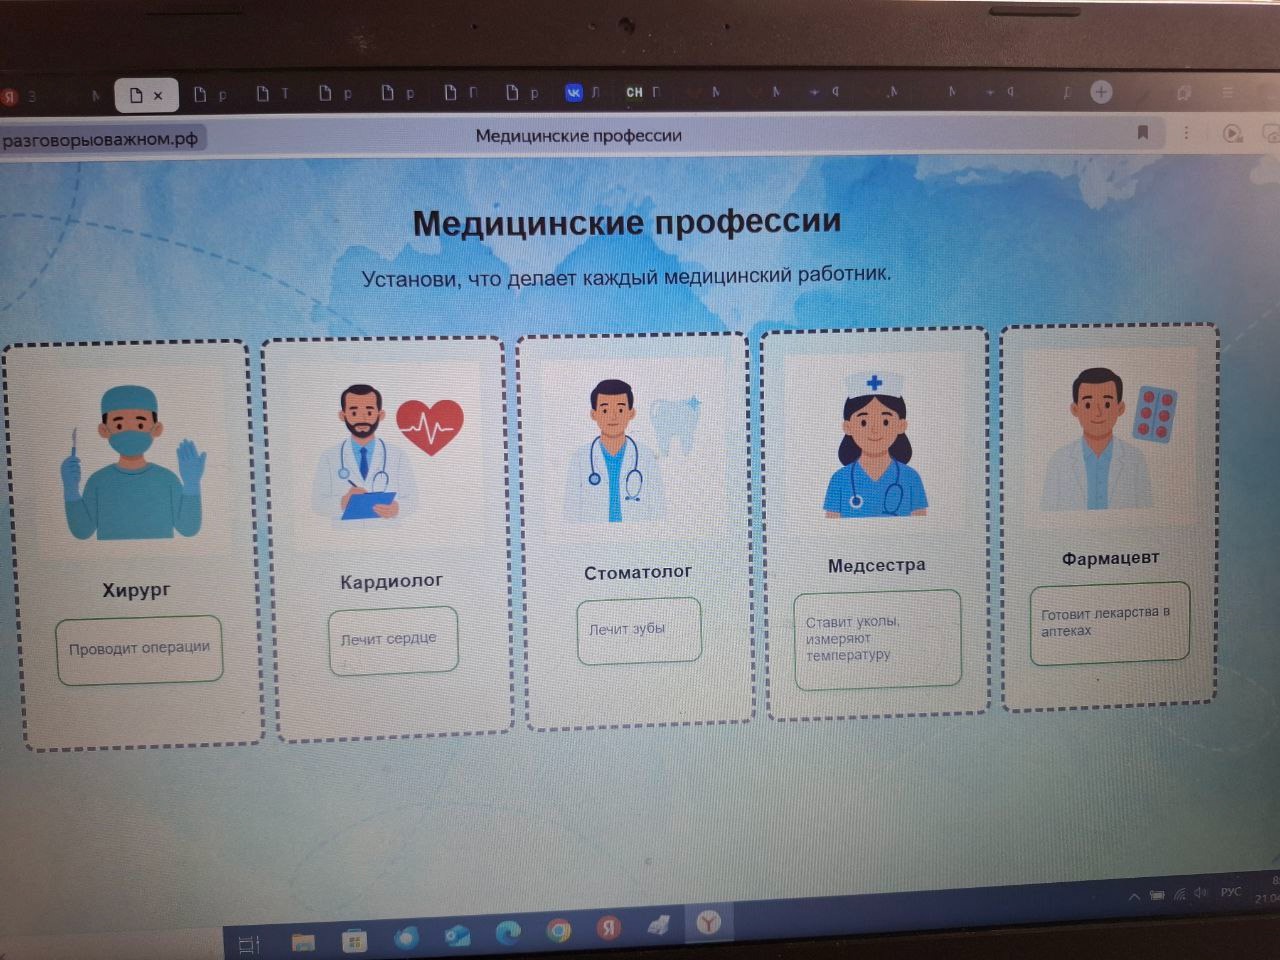This screenshot has width=1280, height=960.
Task: Click the nurse illustration on Медсестра card
Action: tap(874, 443)
